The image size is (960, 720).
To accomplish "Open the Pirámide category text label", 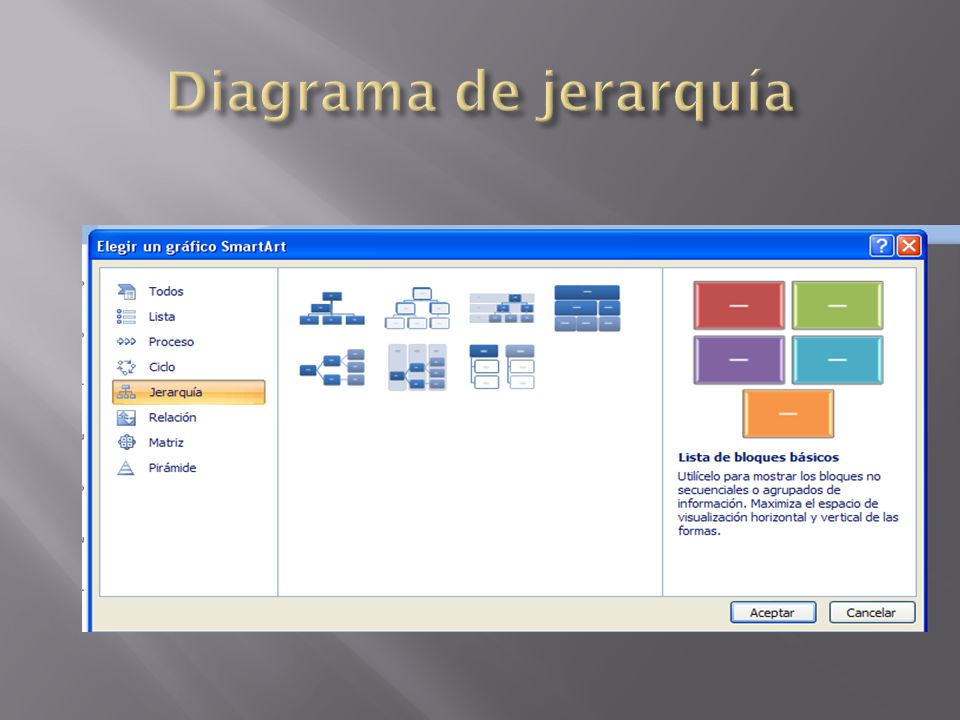I will (x=172, y=468).
